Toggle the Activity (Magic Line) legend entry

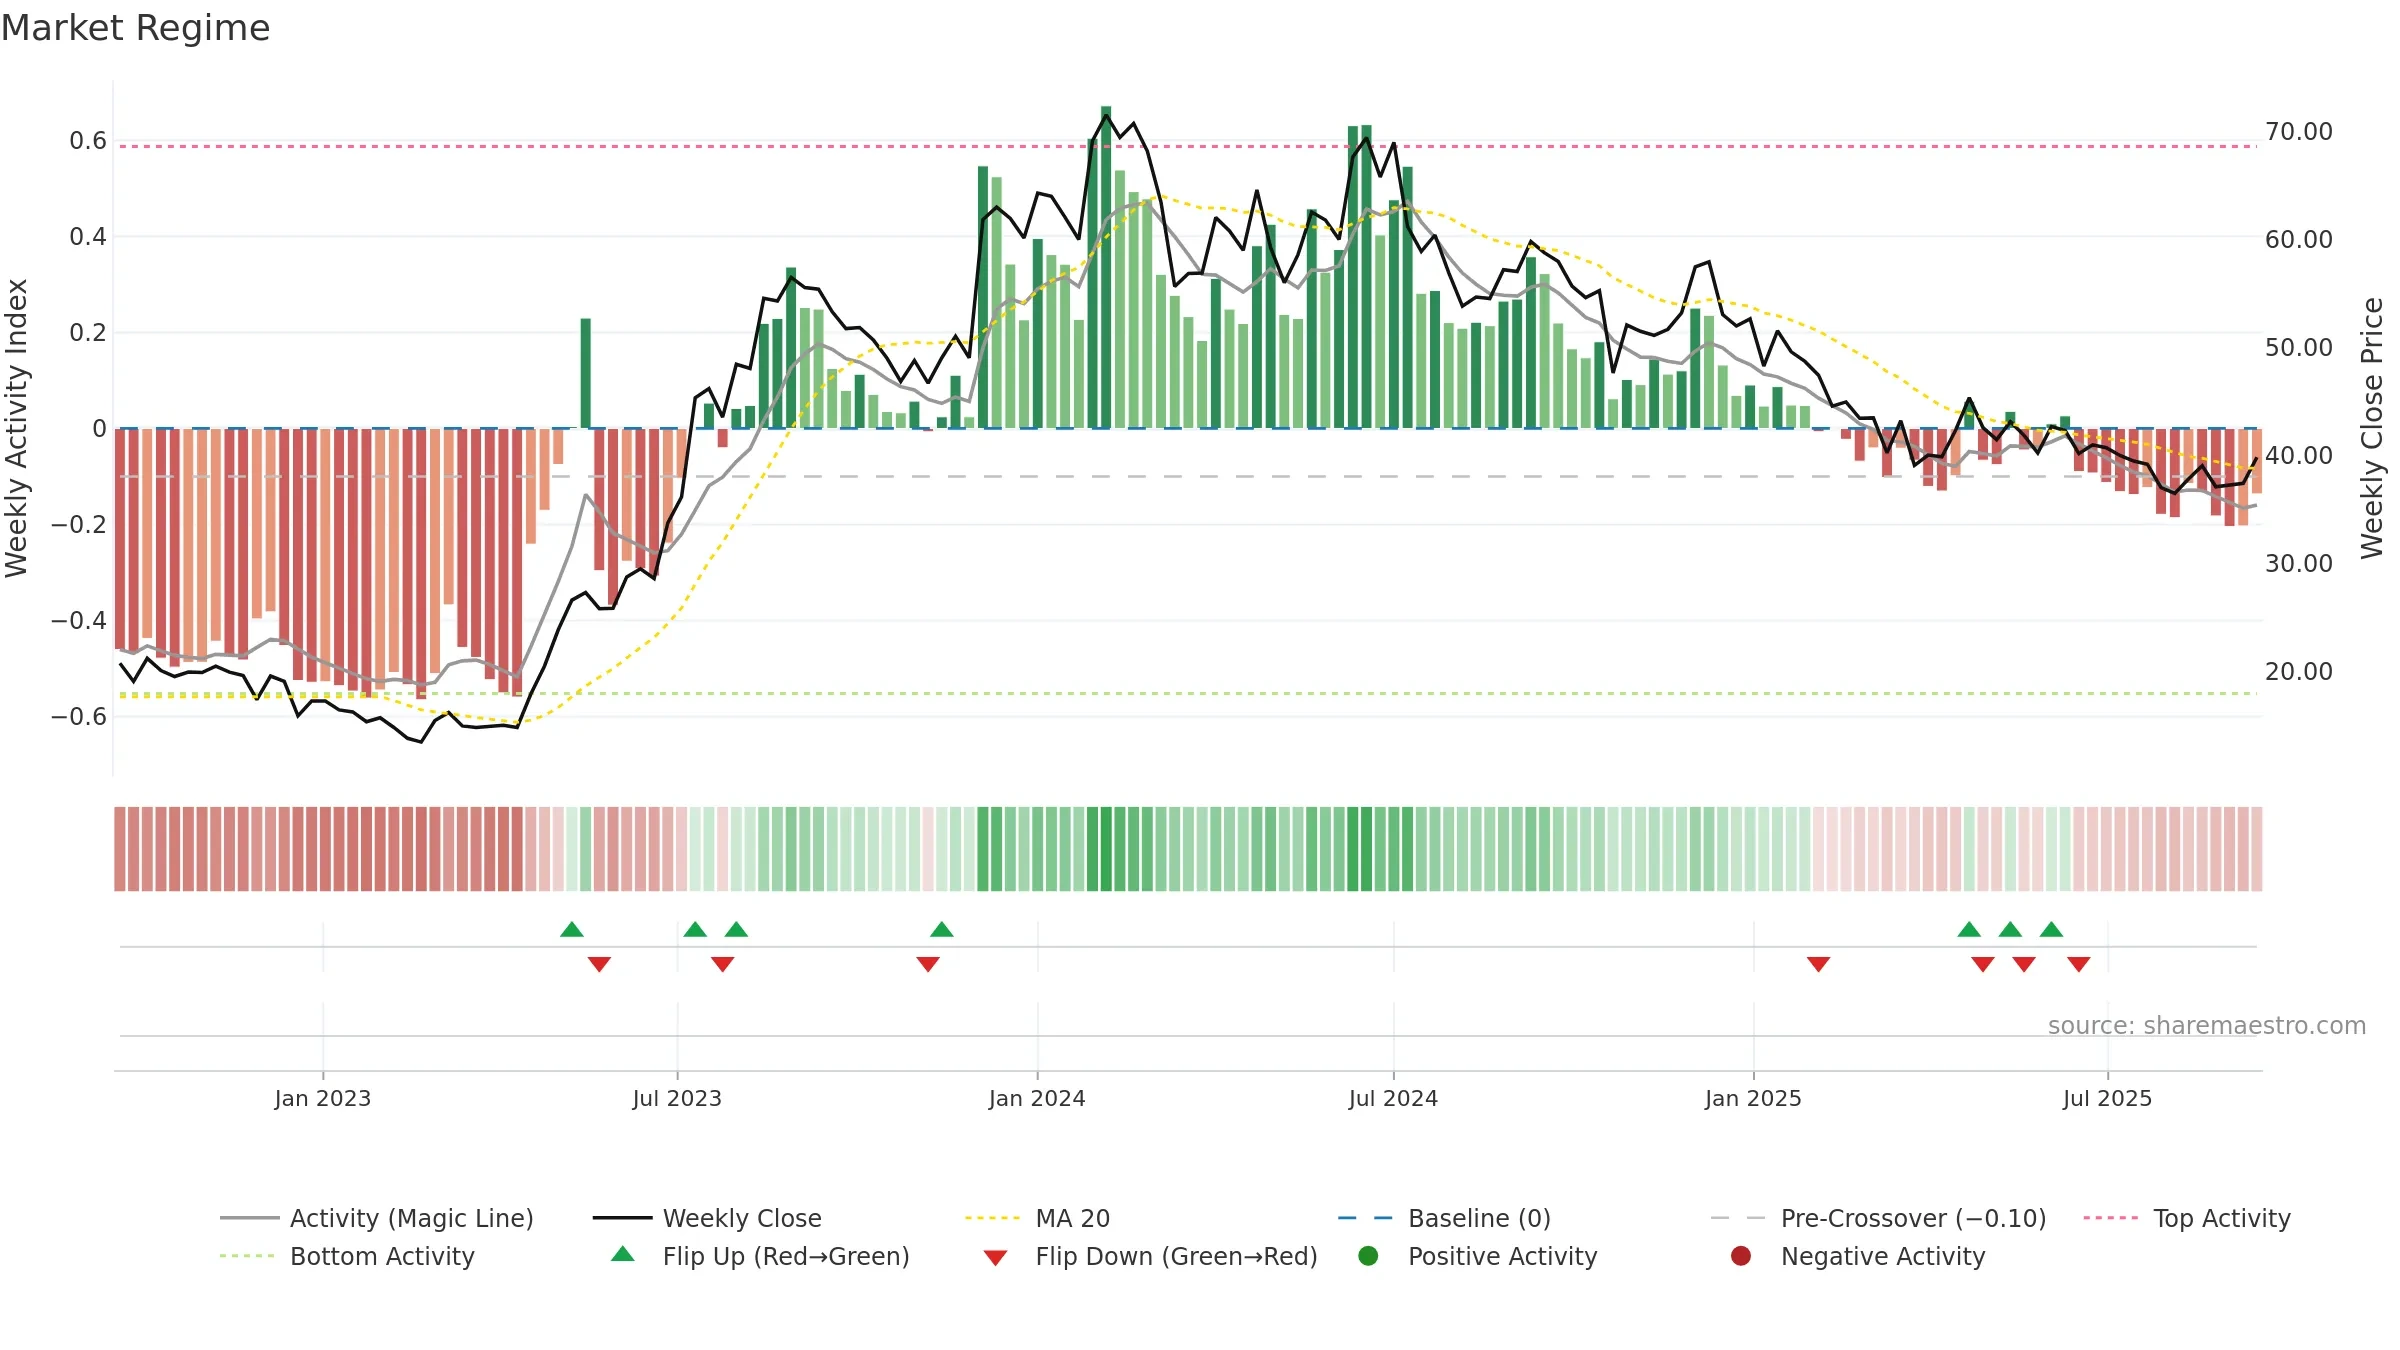(x=377, y=1218)
